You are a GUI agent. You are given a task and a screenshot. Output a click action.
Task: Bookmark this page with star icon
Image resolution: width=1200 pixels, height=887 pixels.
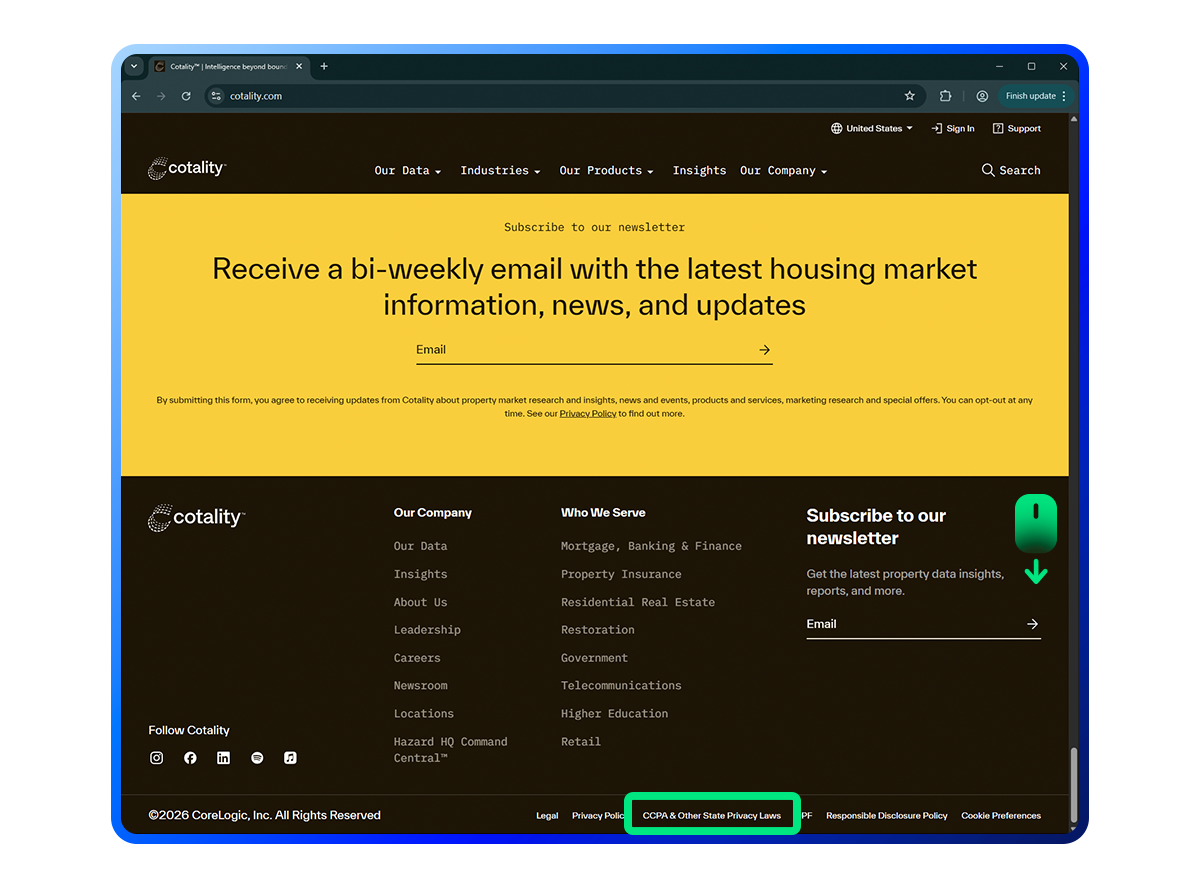tap(909, 96)
